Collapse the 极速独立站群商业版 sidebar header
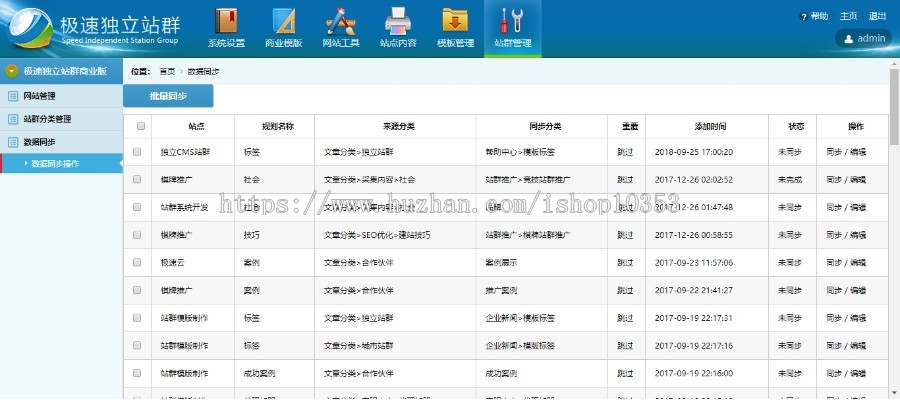The height and width of the screenshot is (402, 900). [x=11, y=72]
